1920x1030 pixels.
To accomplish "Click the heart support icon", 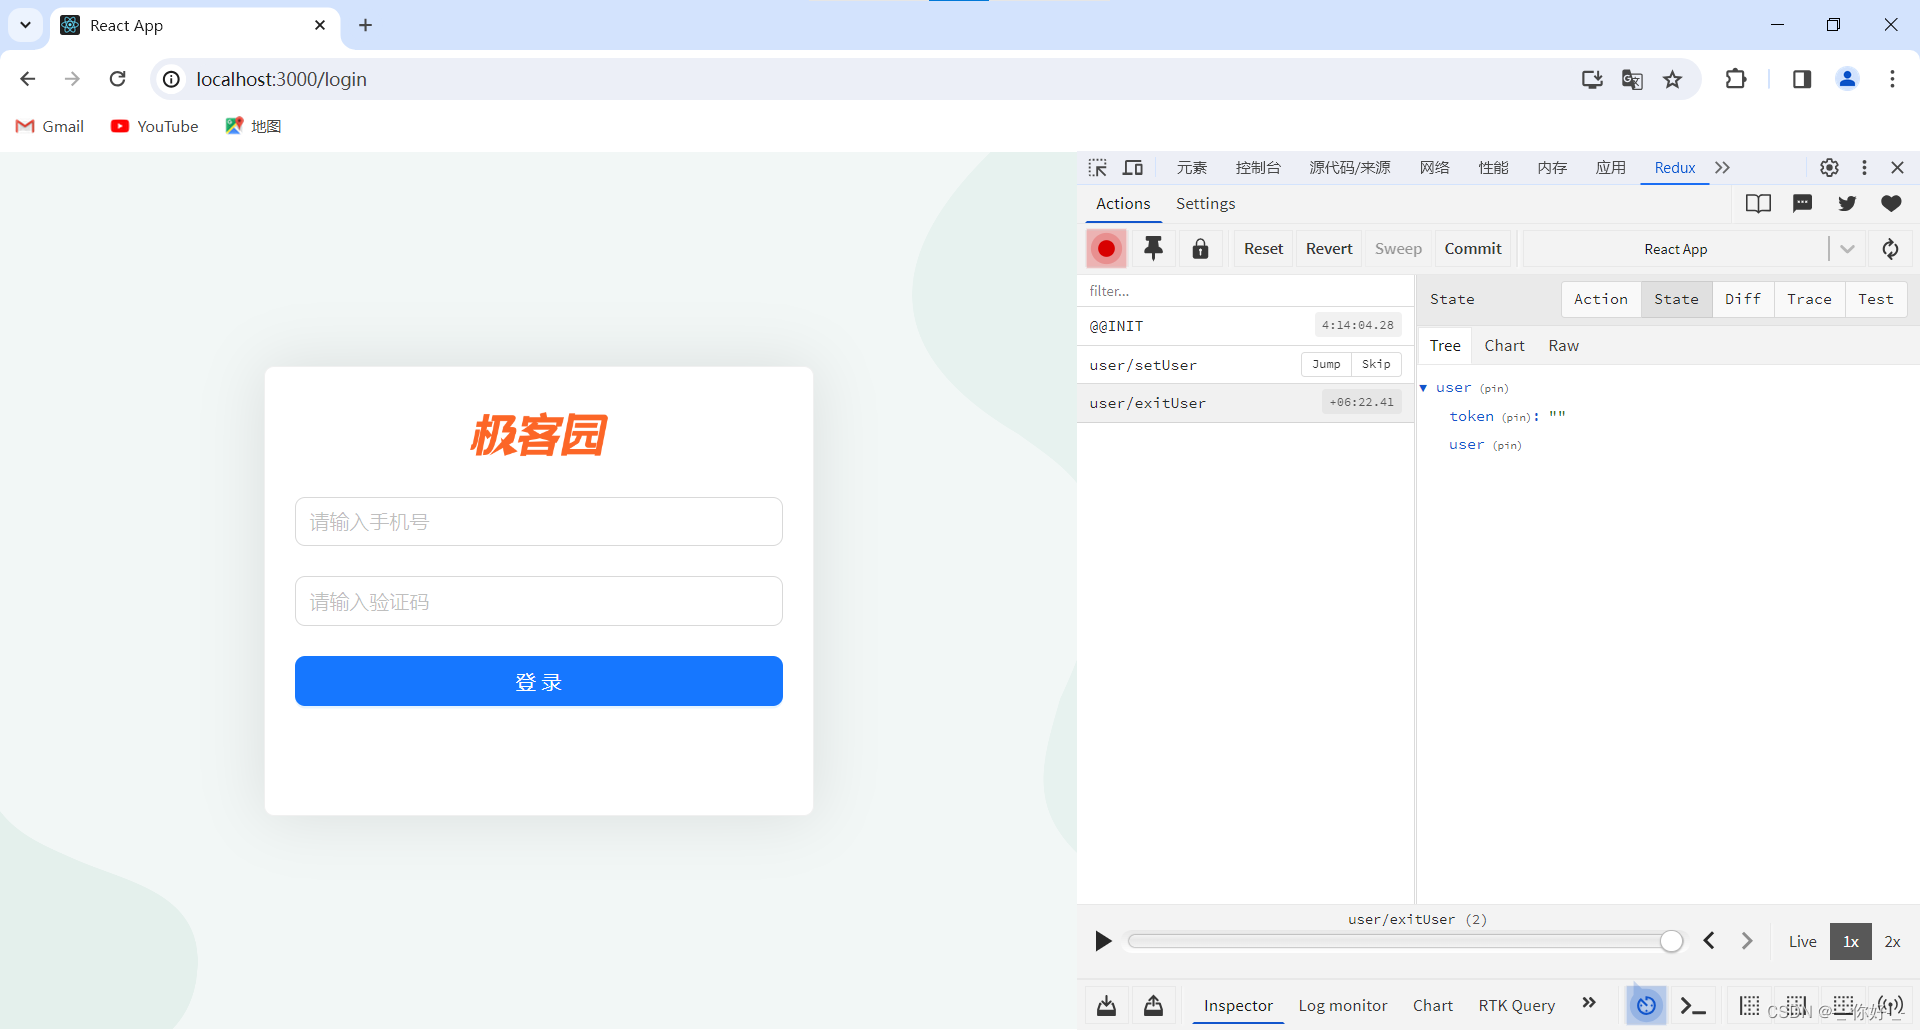I will pyautogui.click(x=1892, y=203).
